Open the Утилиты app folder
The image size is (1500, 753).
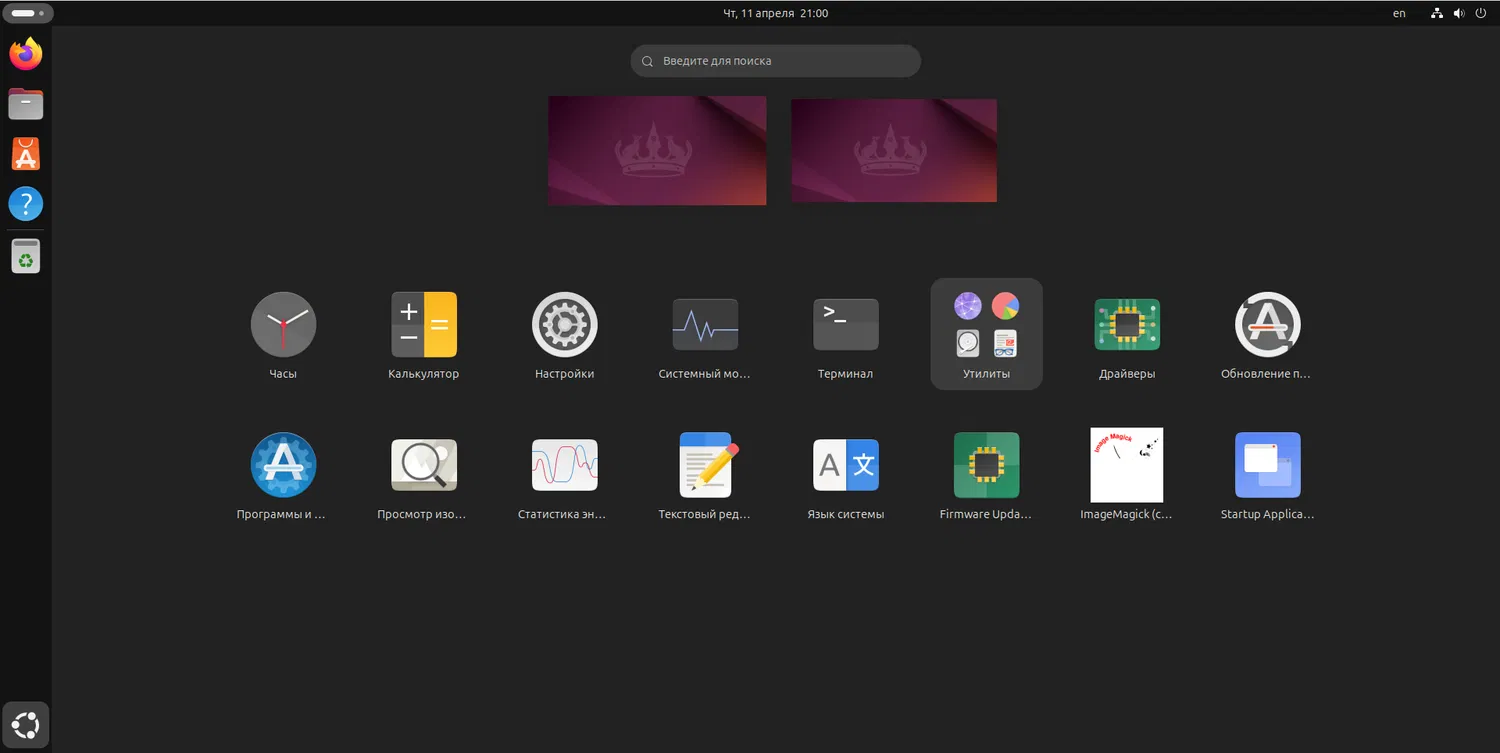tap(986, 335)
